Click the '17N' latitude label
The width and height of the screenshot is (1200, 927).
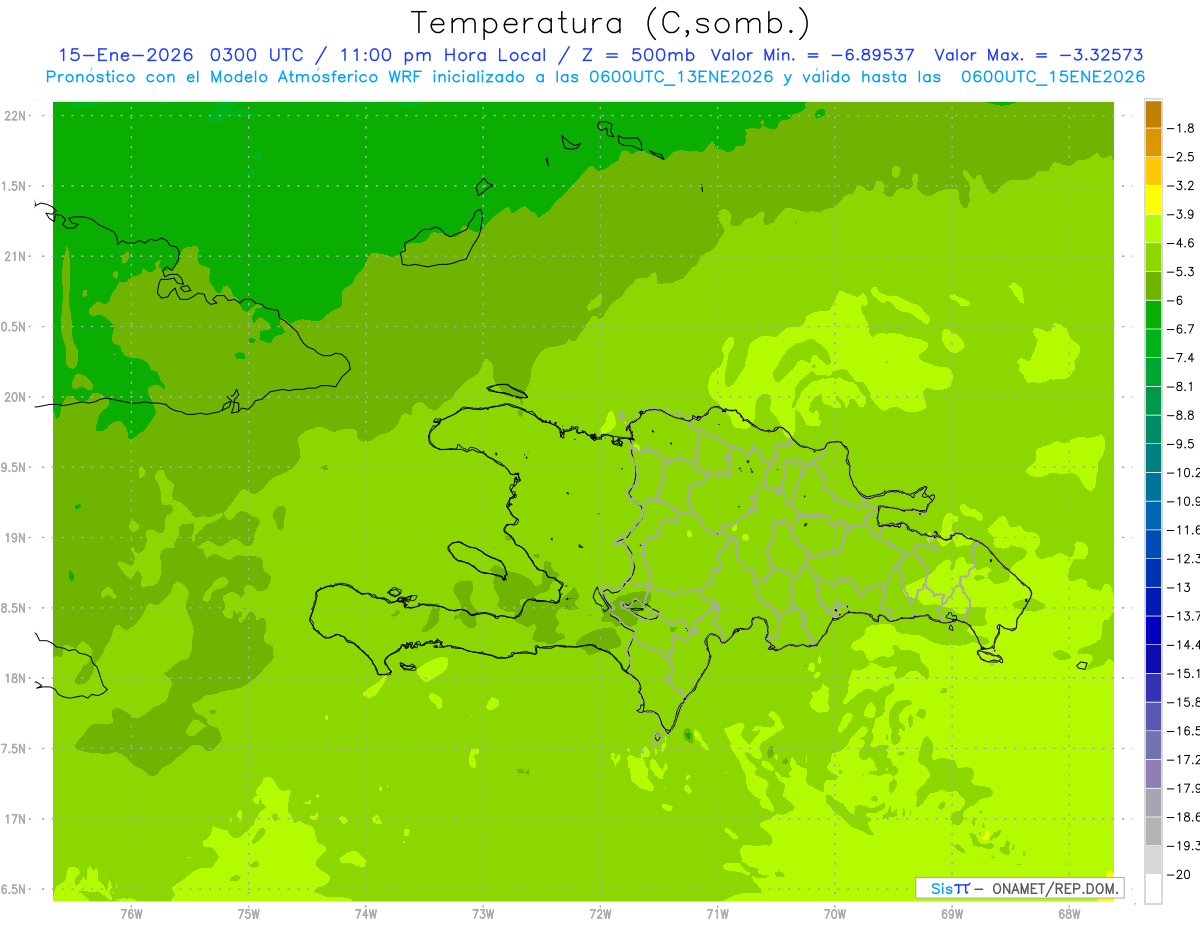click(15, 819)
